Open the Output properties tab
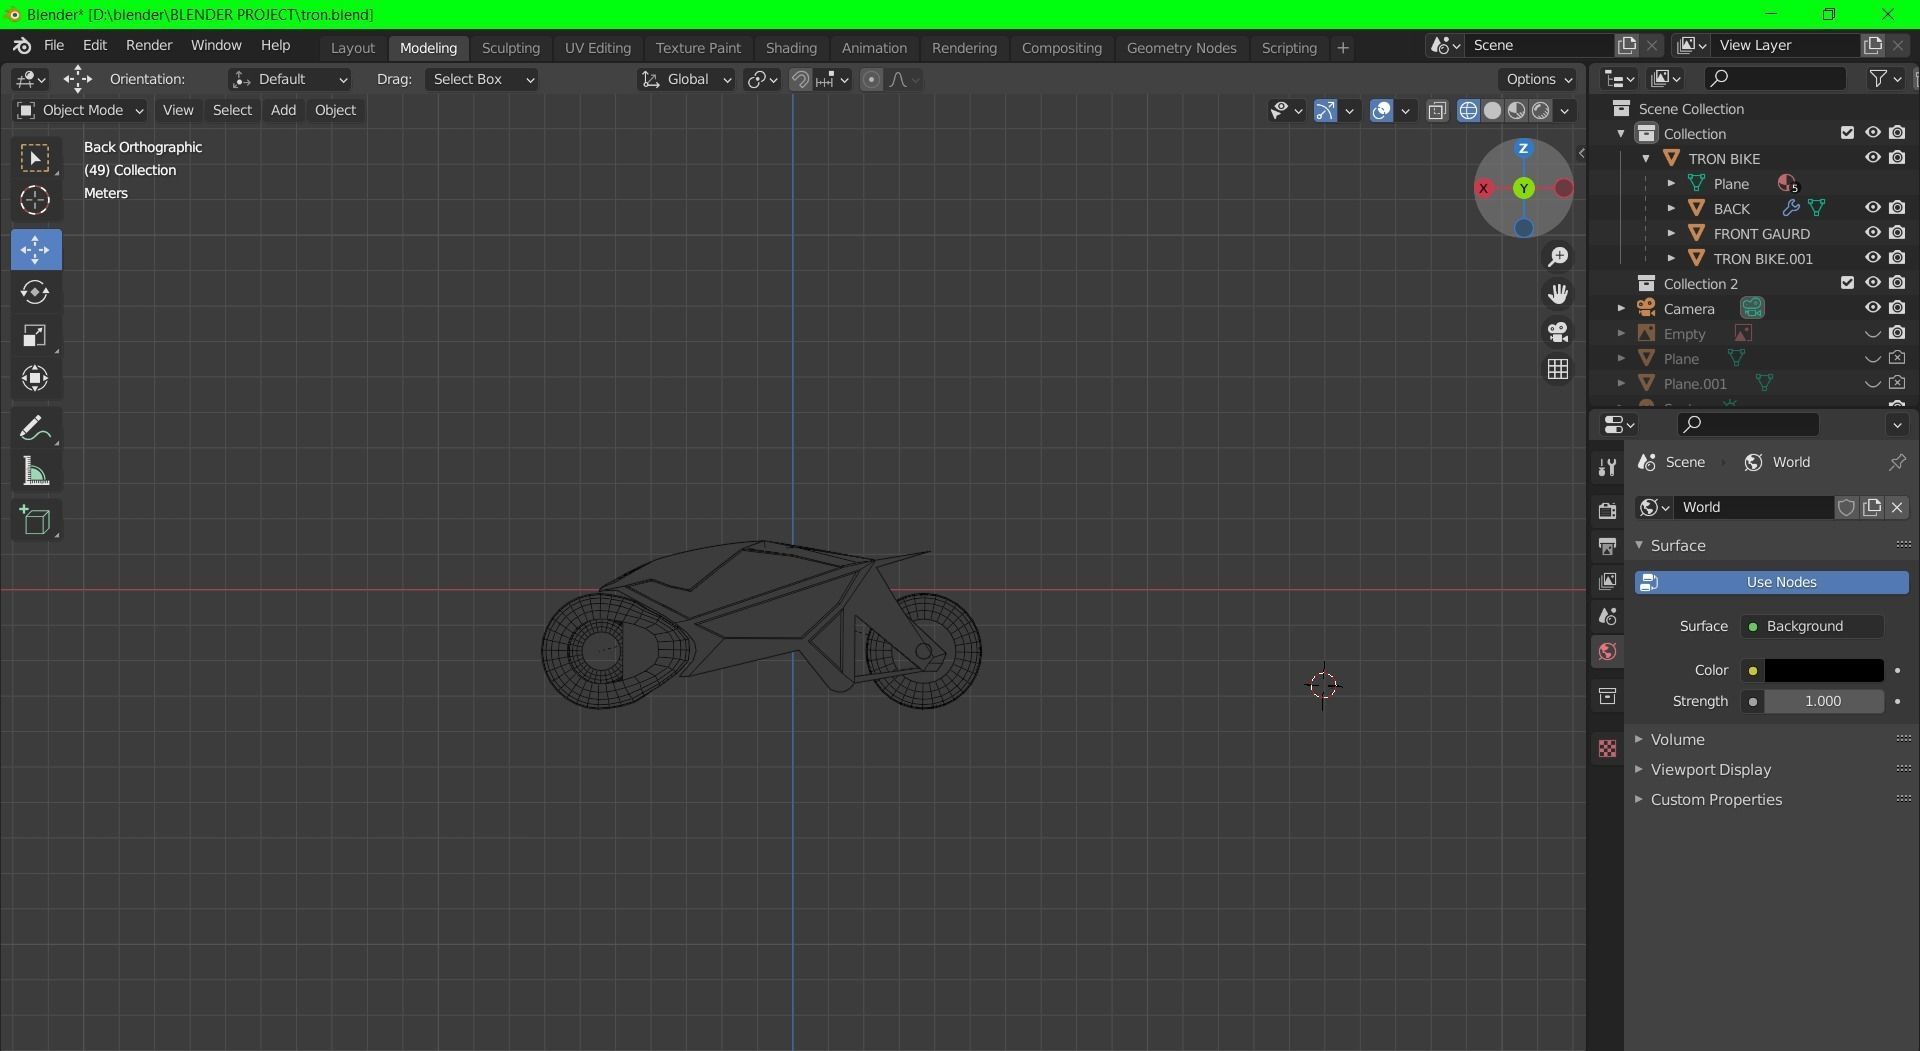Viewport: 1920px width, 1051px height. [x=1607, y=546]
